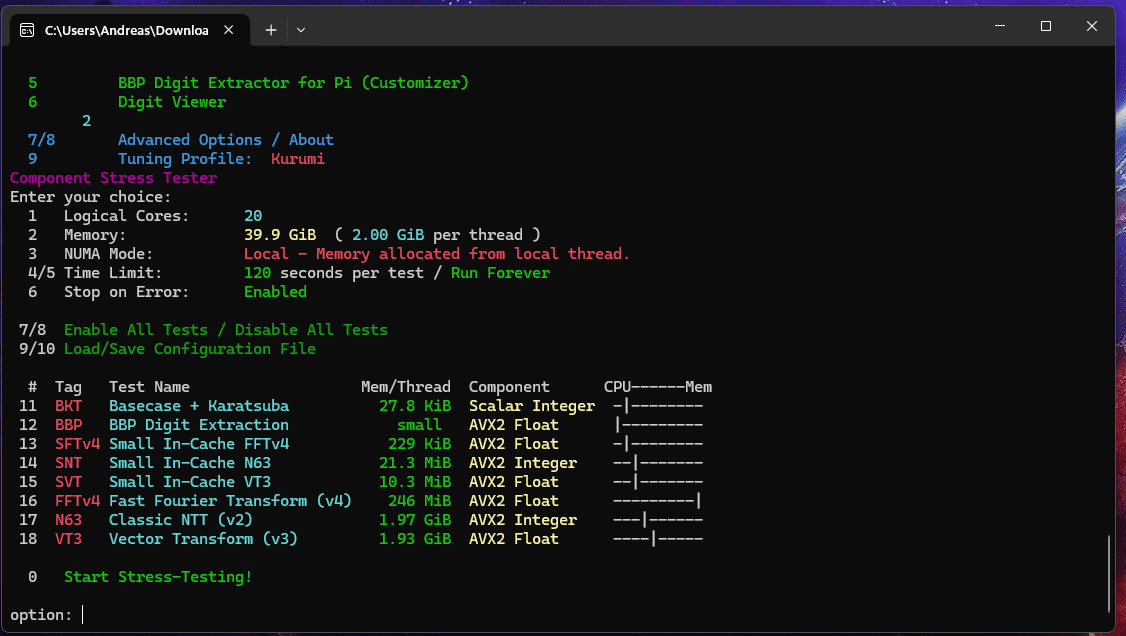Click the 'Mem/Thread' column header
The height and width of the screenshot is (636, 1126).
click(x=406, y=387)
